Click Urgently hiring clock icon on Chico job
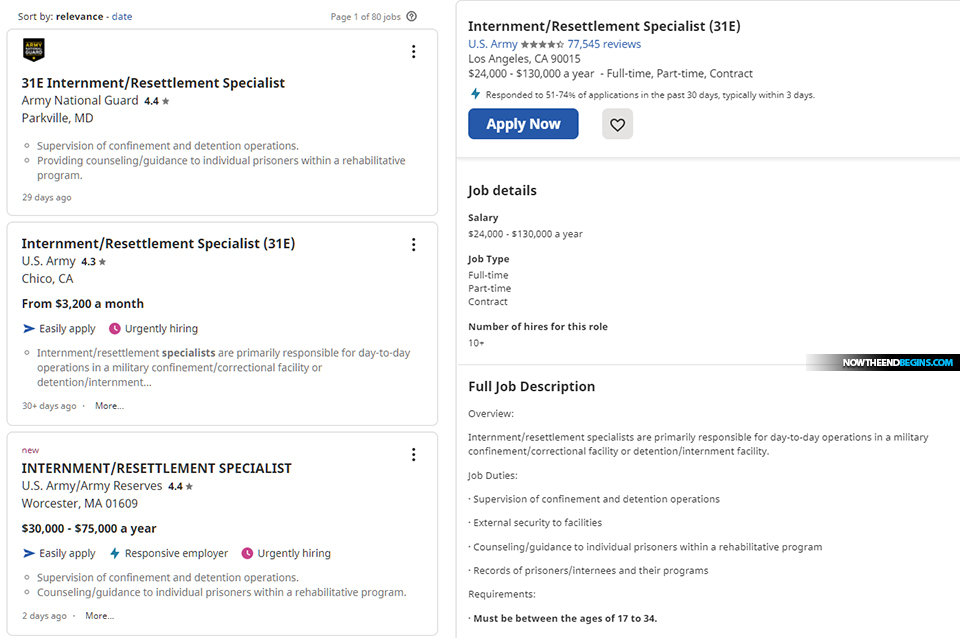This screenshot has height=638, width=960. click(x=115, y=328)
